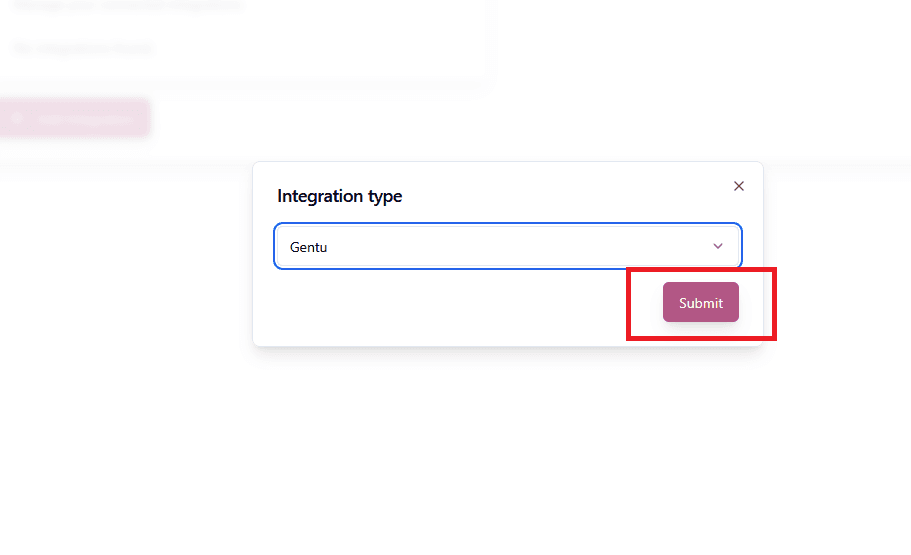The image size is (911, 555).
Task: Click the plus icon on Add integration
Action: [17, 119]
